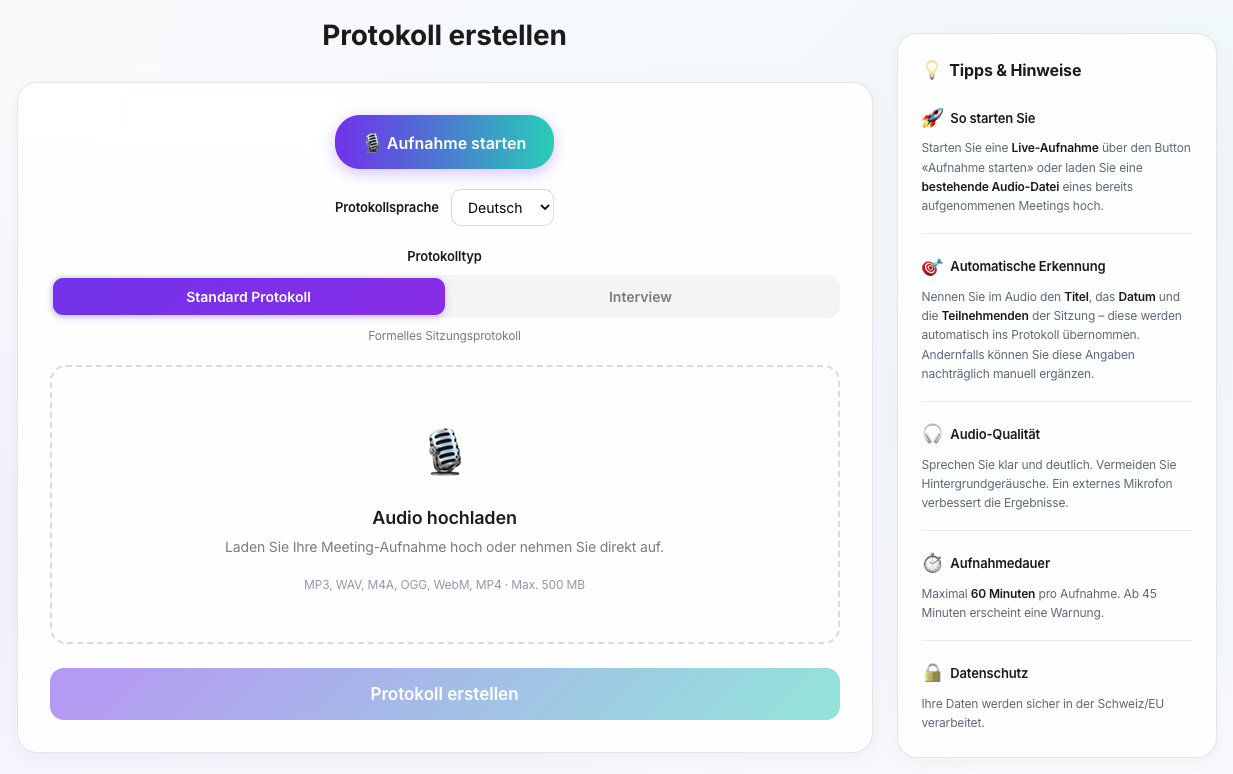Click the Formelles Sitzungsprotokoll description text

444,336
